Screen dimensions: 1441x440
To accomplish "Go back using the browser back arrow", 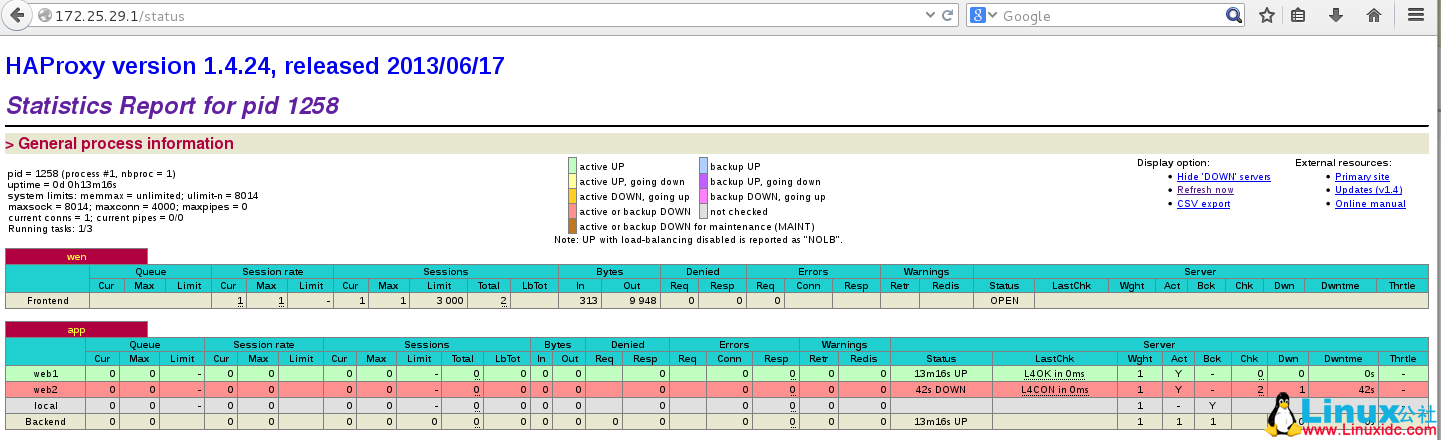I will pyautogui.click(x=17, y=15).
